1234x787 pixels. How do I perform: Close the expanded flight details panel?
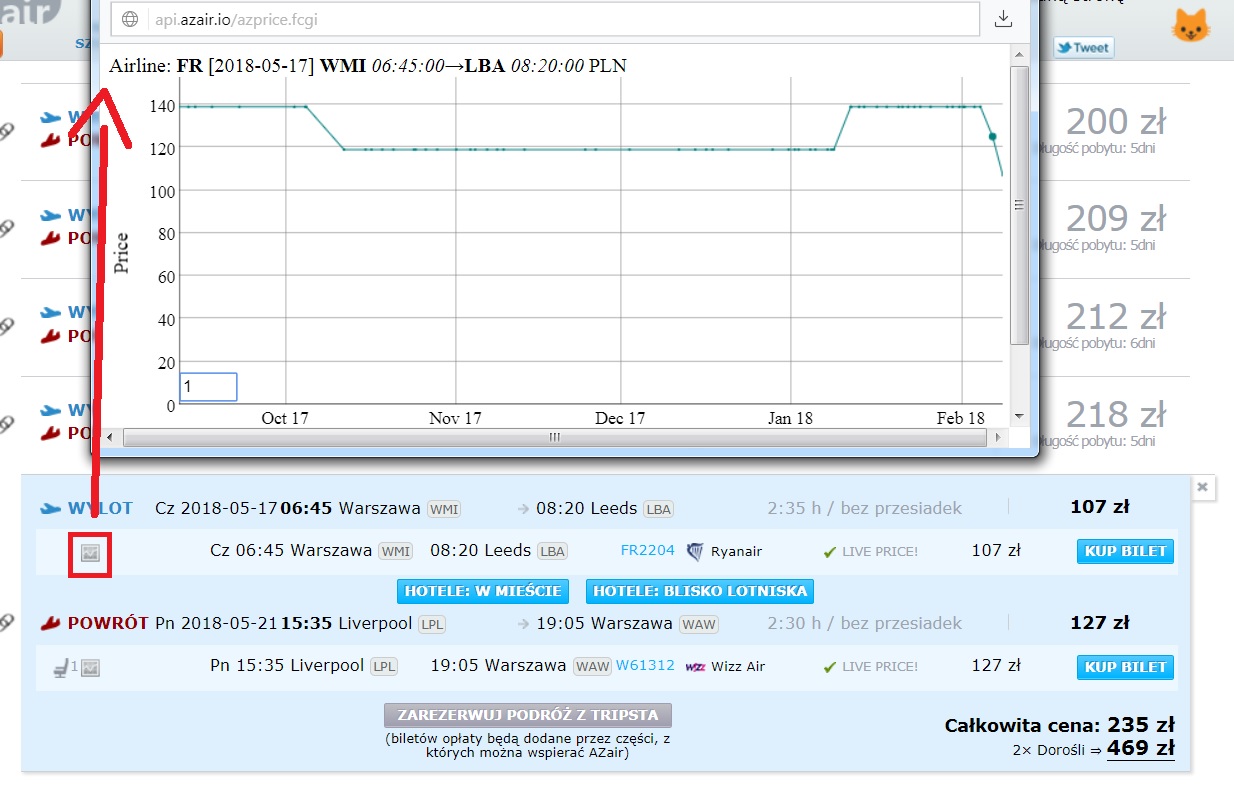click(1203, 487)
